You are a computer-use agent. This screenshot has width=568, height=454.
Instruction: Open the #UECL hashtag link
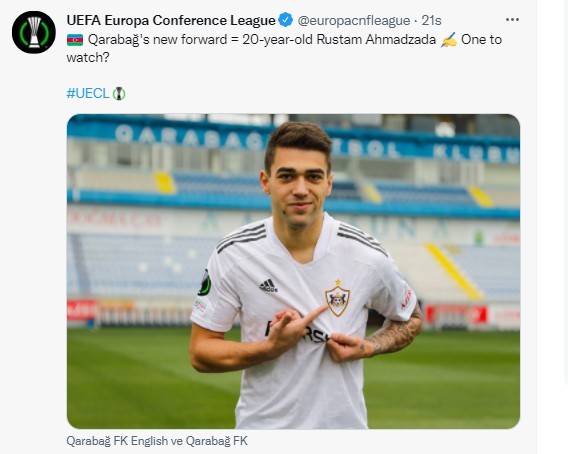coord(88,93)
